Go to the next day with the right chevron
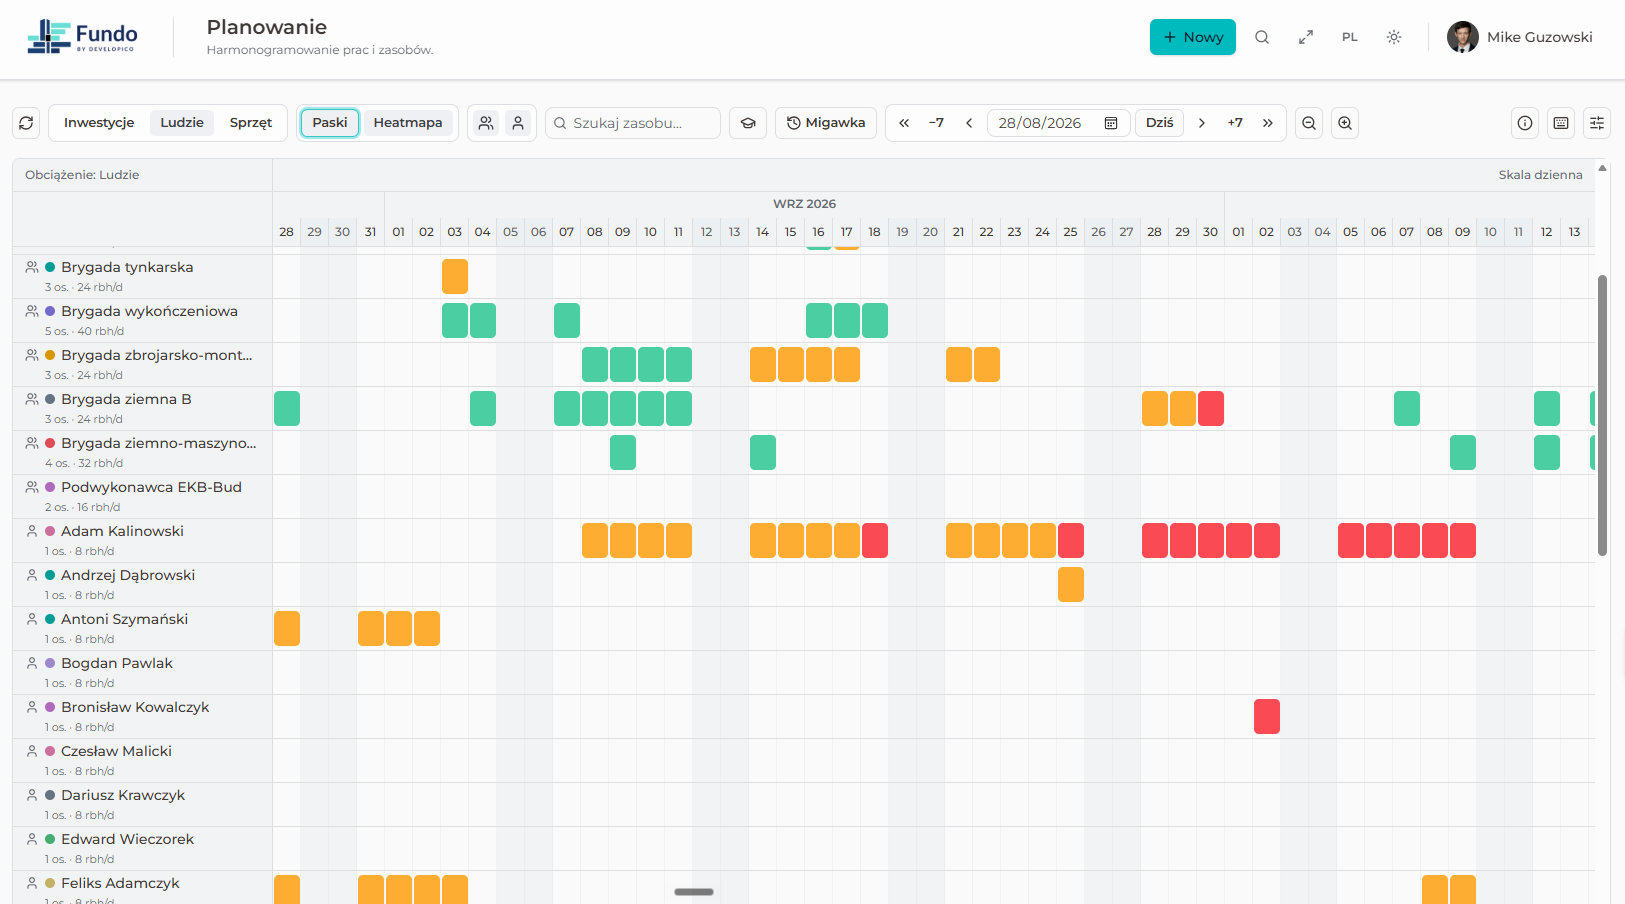The image size is (1625, 904). [1202, 123]
